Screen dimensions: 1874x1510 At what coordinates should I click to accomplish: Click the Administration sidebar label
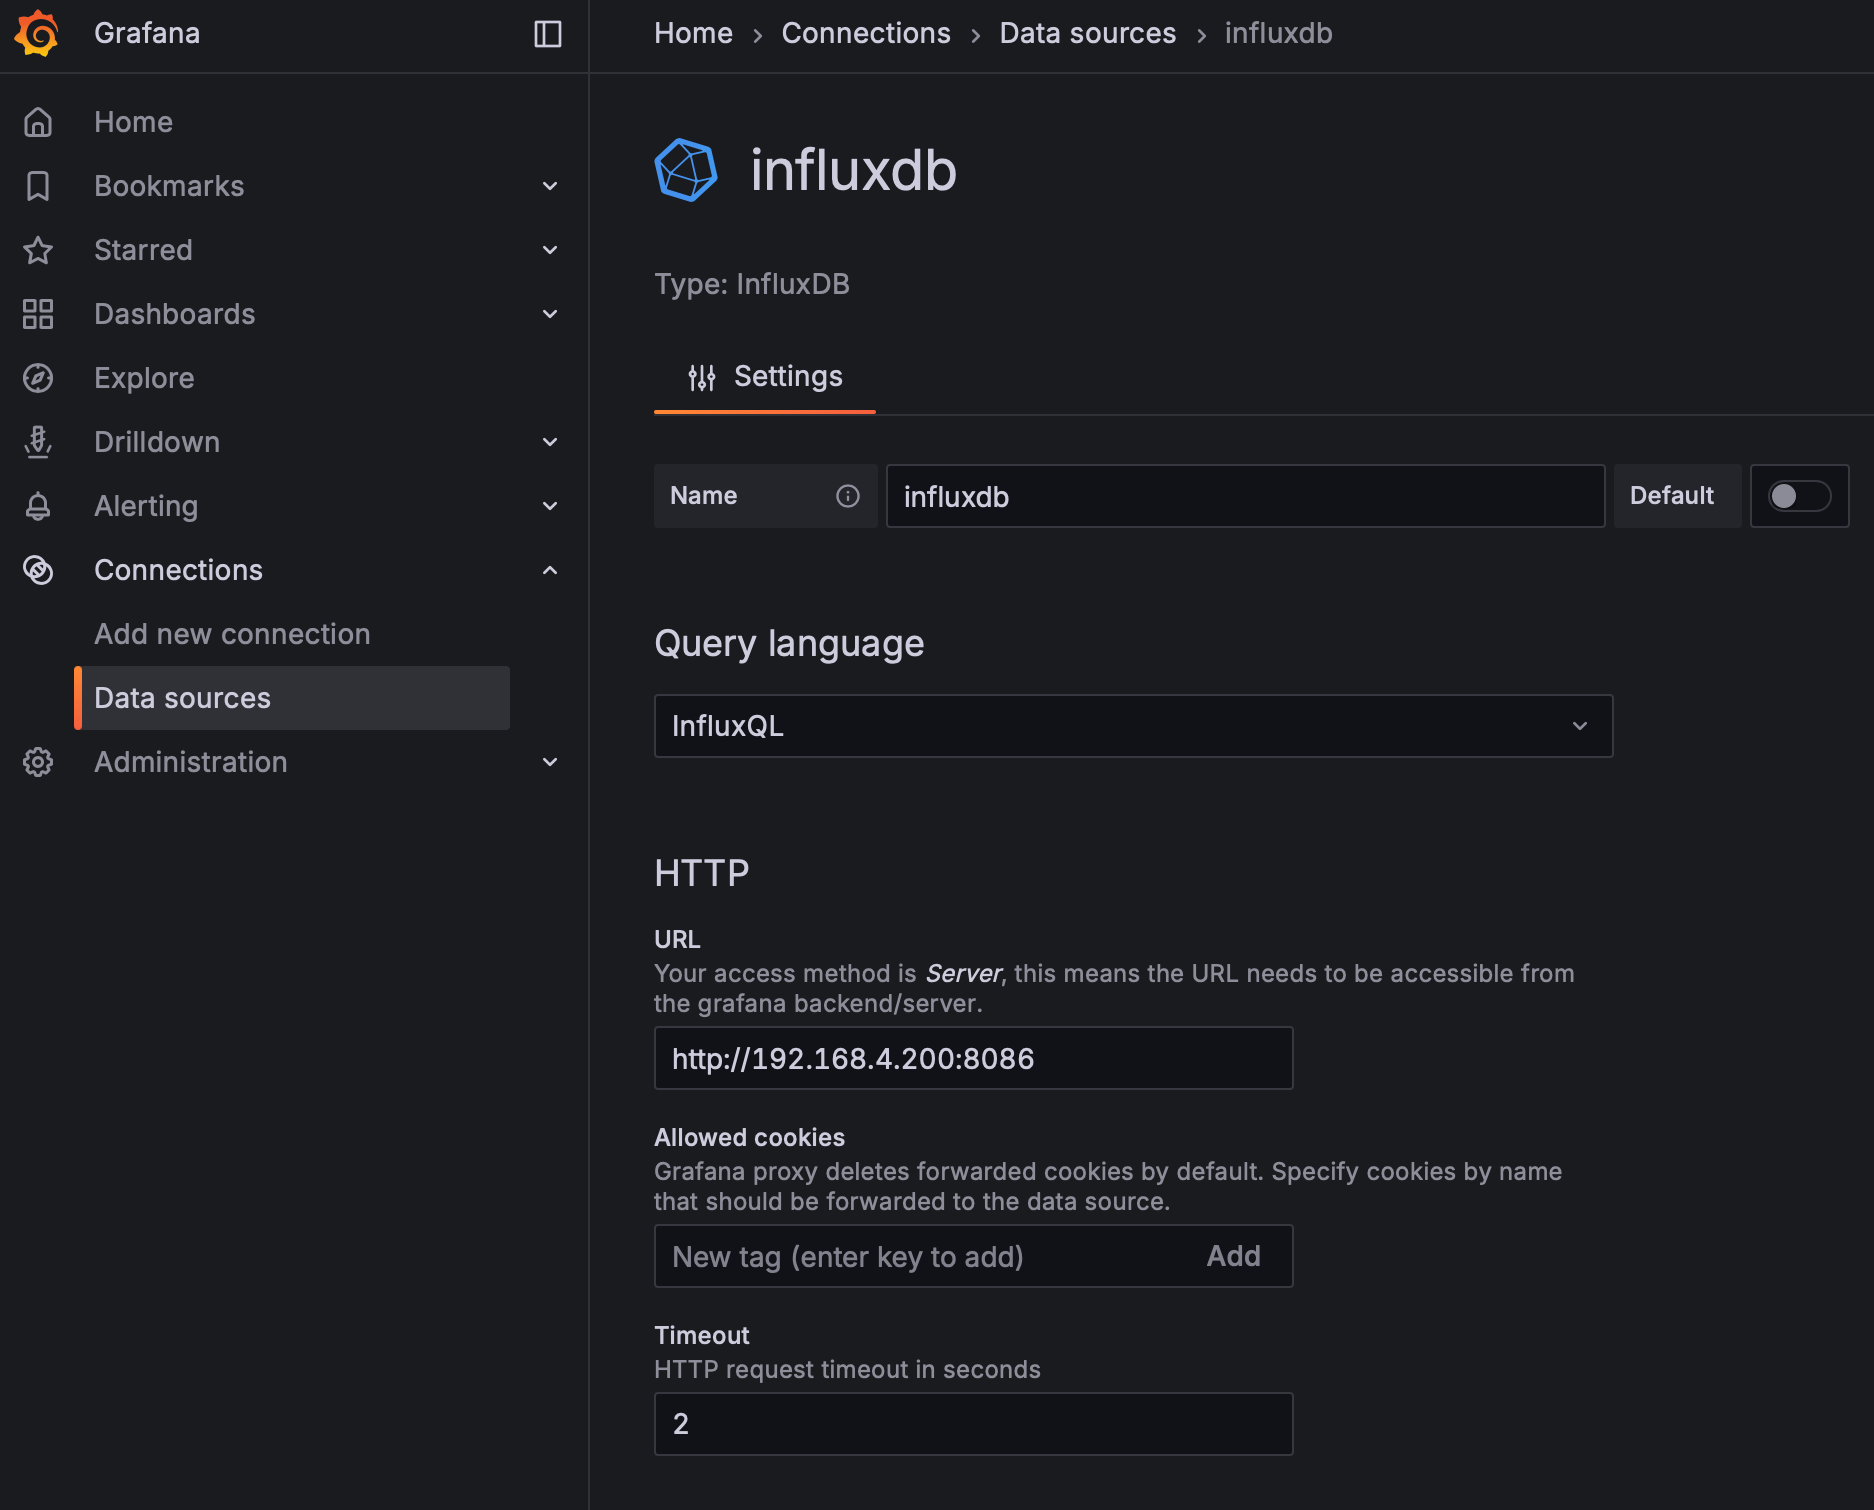(191, 762)
